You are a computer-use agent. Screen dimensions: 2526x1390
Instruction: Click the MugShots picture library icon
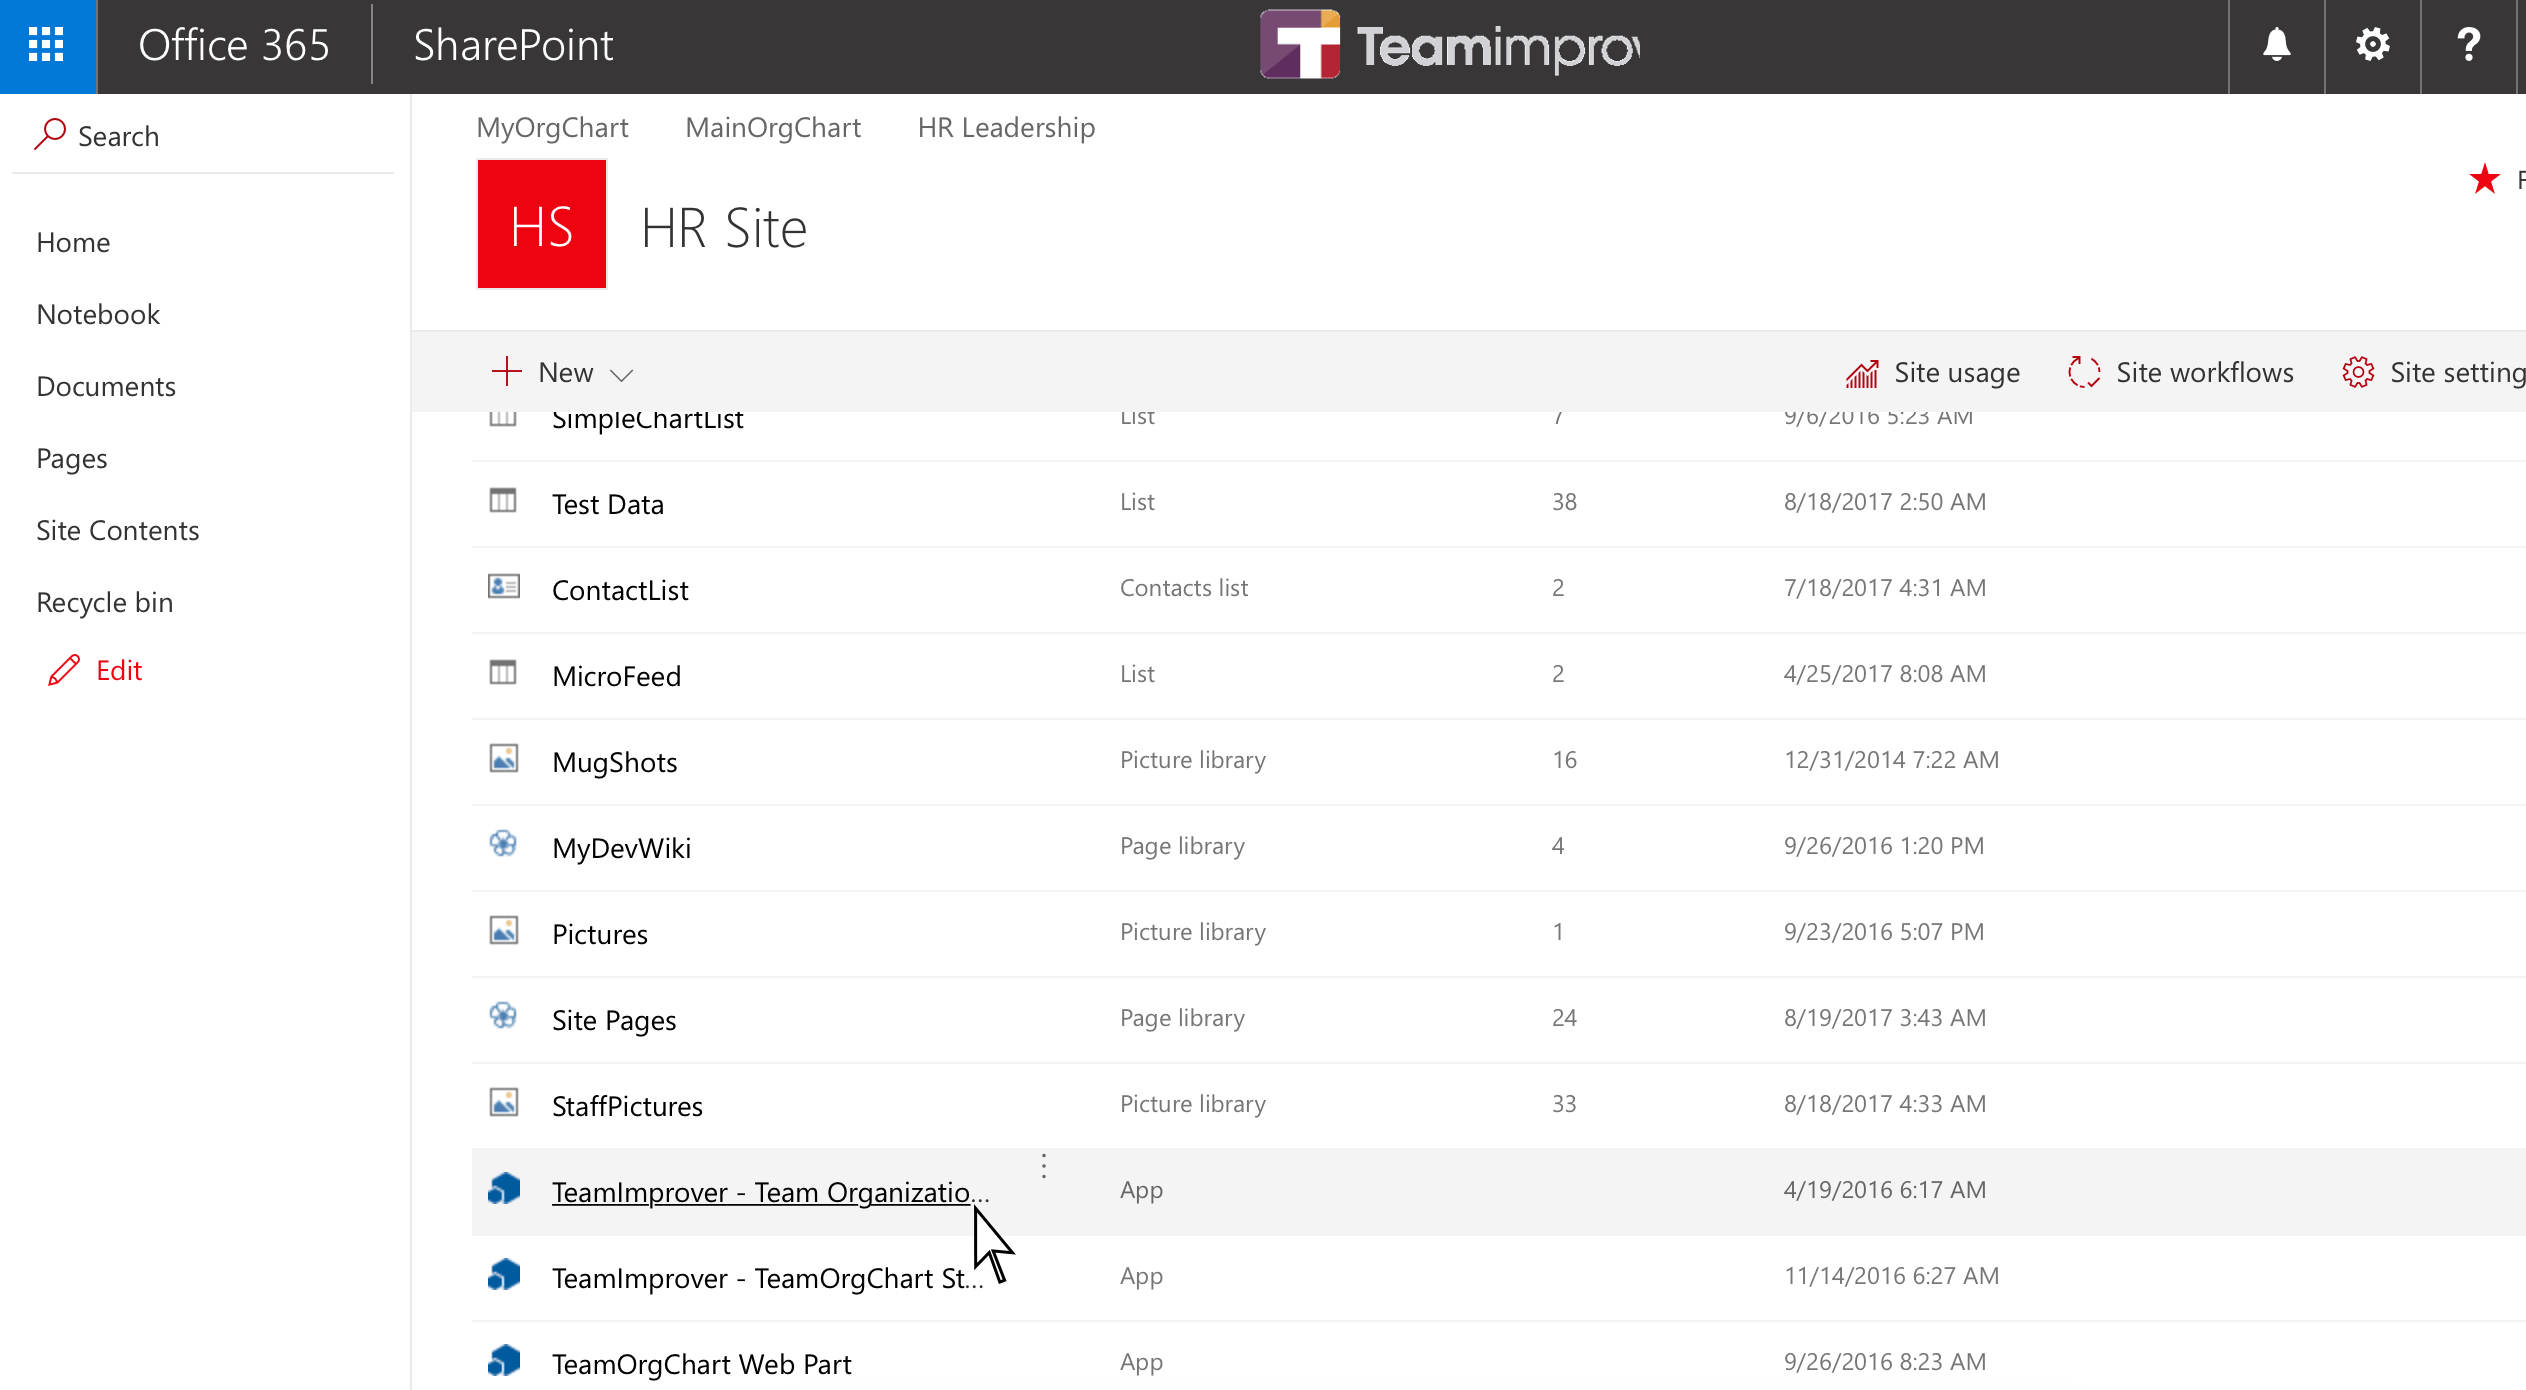click(x=503, y=760)
